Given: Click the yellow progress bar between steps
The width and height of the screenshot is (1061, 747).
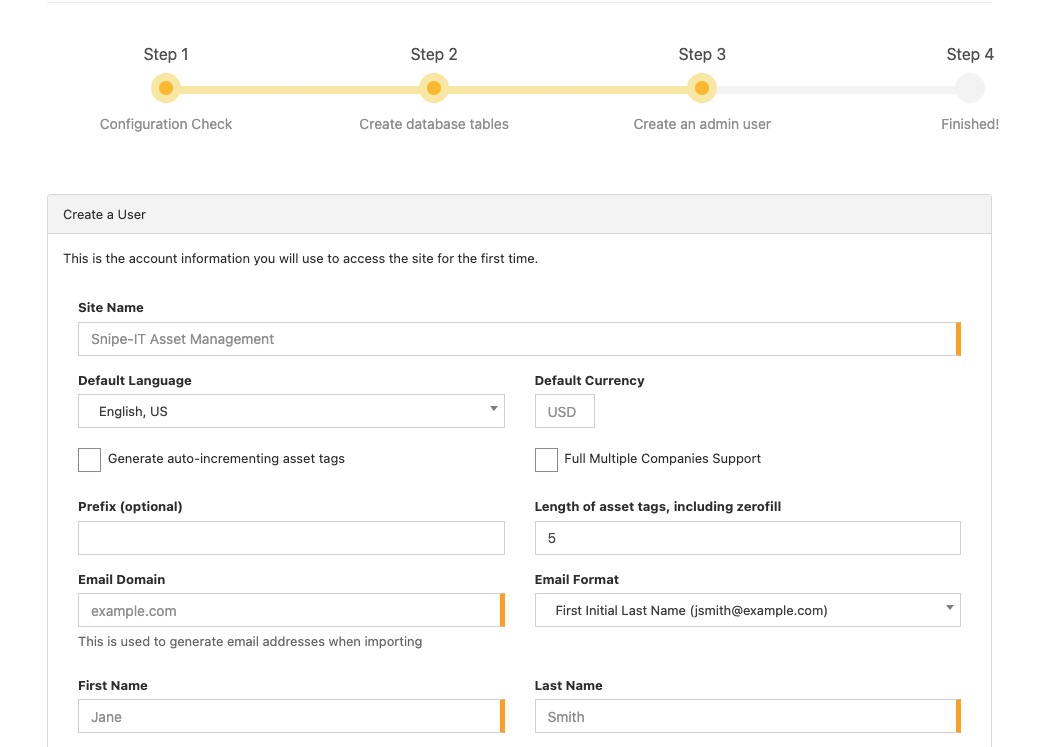Looking at the screenshot, I should [x=300, y=88].
